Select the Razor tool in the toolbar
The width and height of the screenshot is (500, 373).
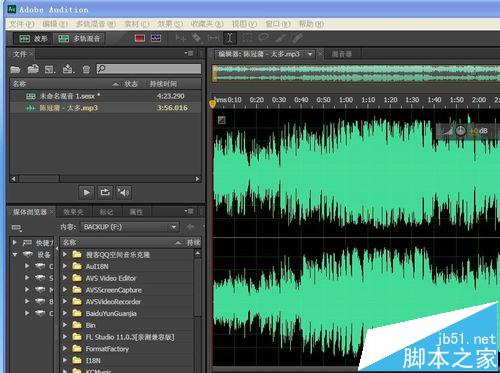197,38
